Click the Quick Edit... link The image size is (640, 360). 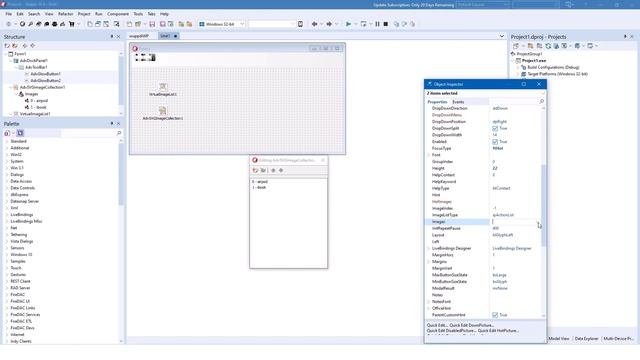[x=437, y=325]
